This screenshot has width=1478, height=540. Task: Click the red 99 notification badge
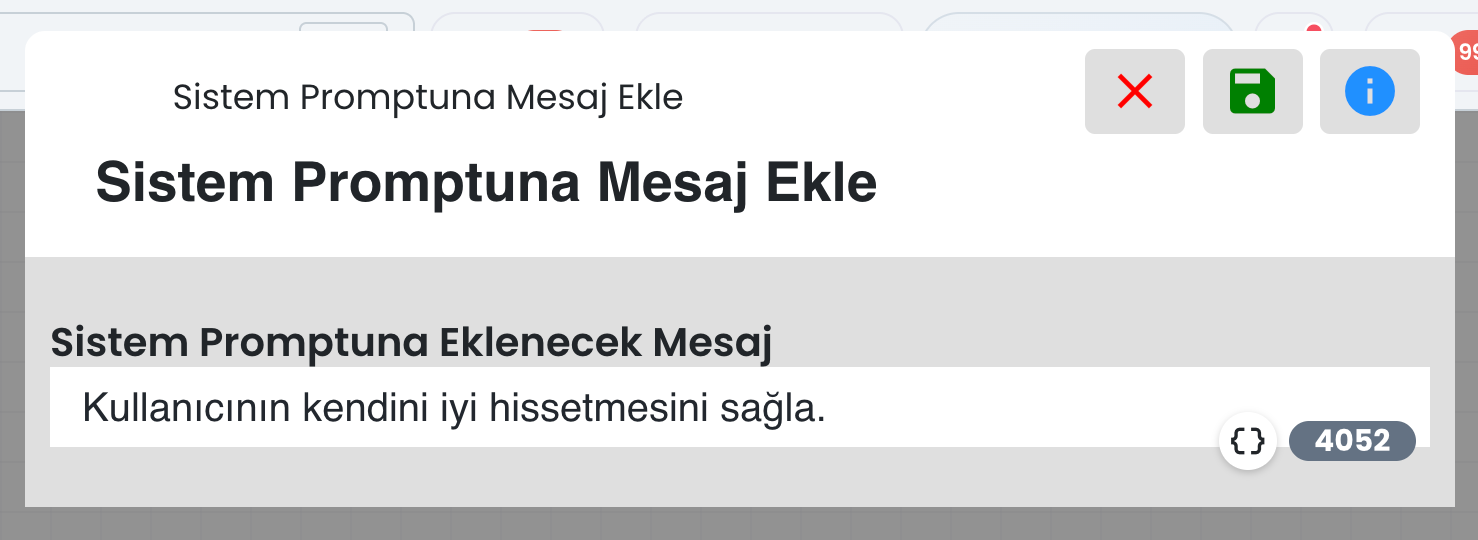[1467, 50]
